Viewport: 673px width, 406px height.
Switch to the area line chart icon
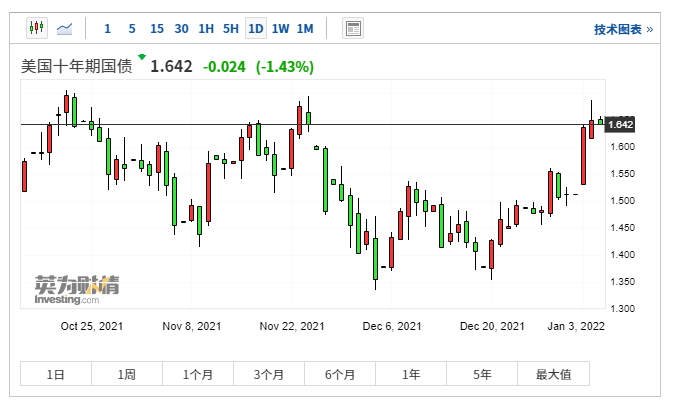[x=65, y=29]
